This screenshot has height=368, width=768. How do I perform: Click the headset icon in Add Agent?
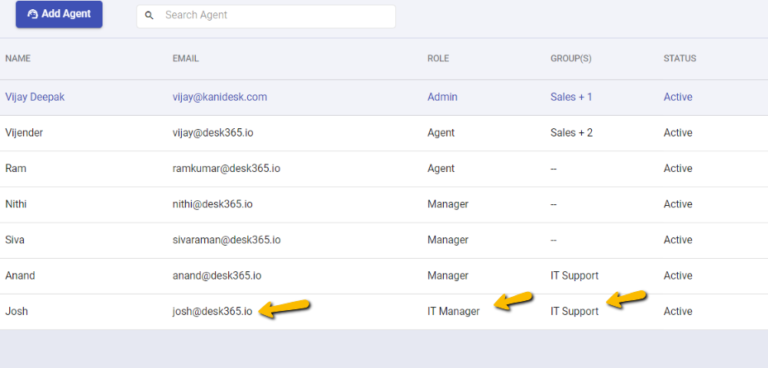[33, 14]
